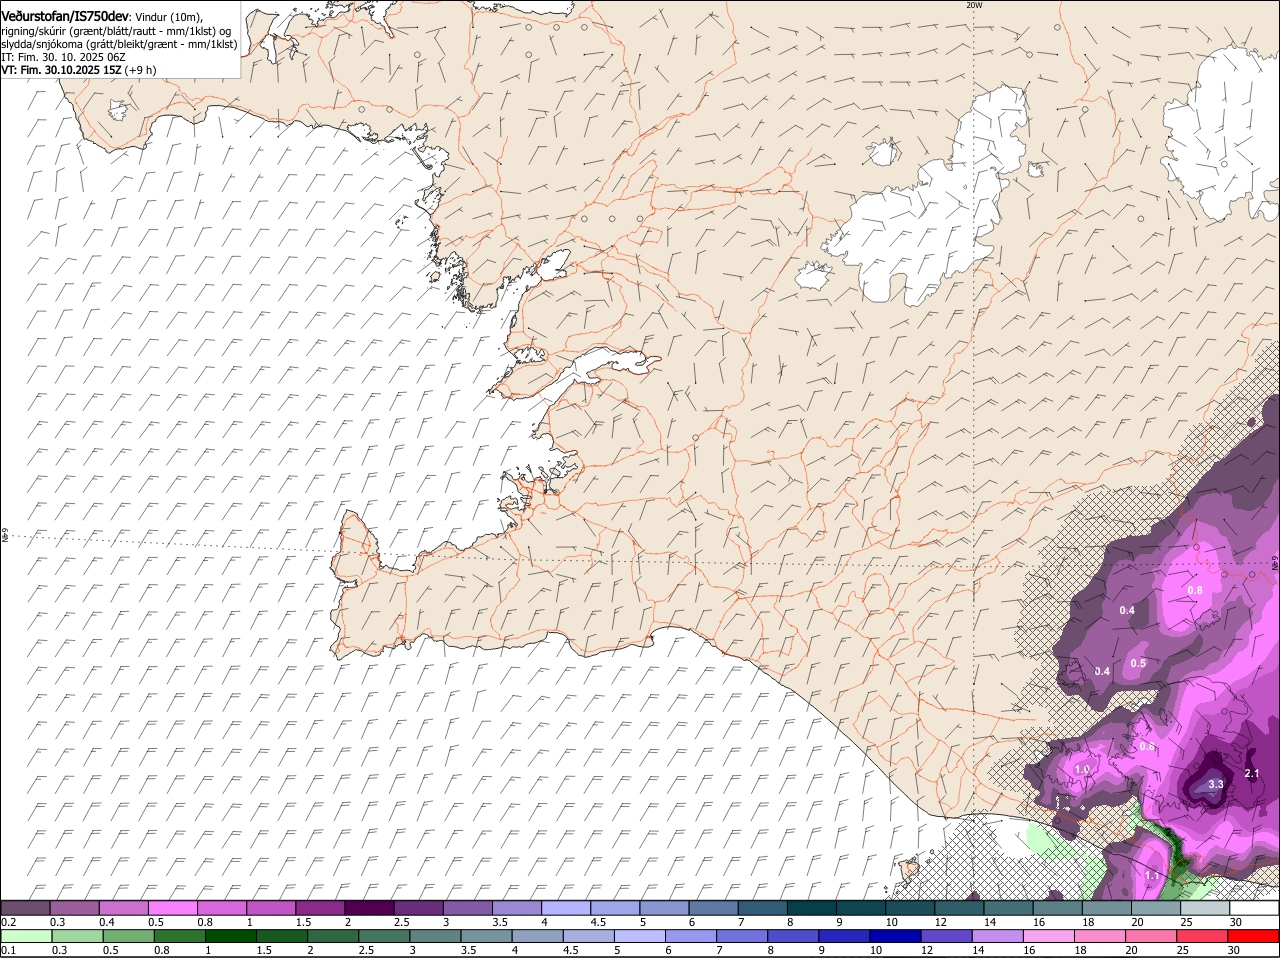Click the pale green lower swatch starting at 0.1
Image resolution: width=1280 pixels, height=958 pixels.
tap(26, 936)
